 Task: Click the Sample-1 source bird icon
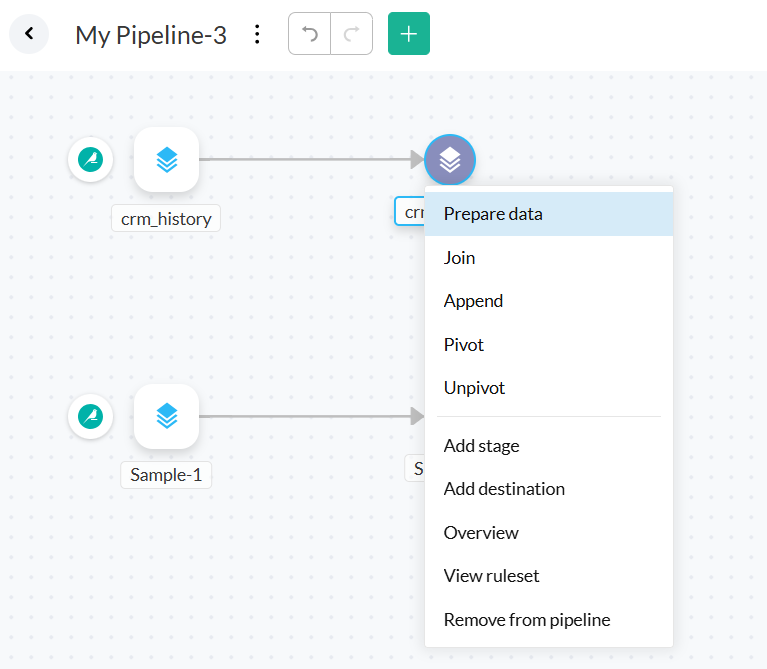tap(91, 416)
